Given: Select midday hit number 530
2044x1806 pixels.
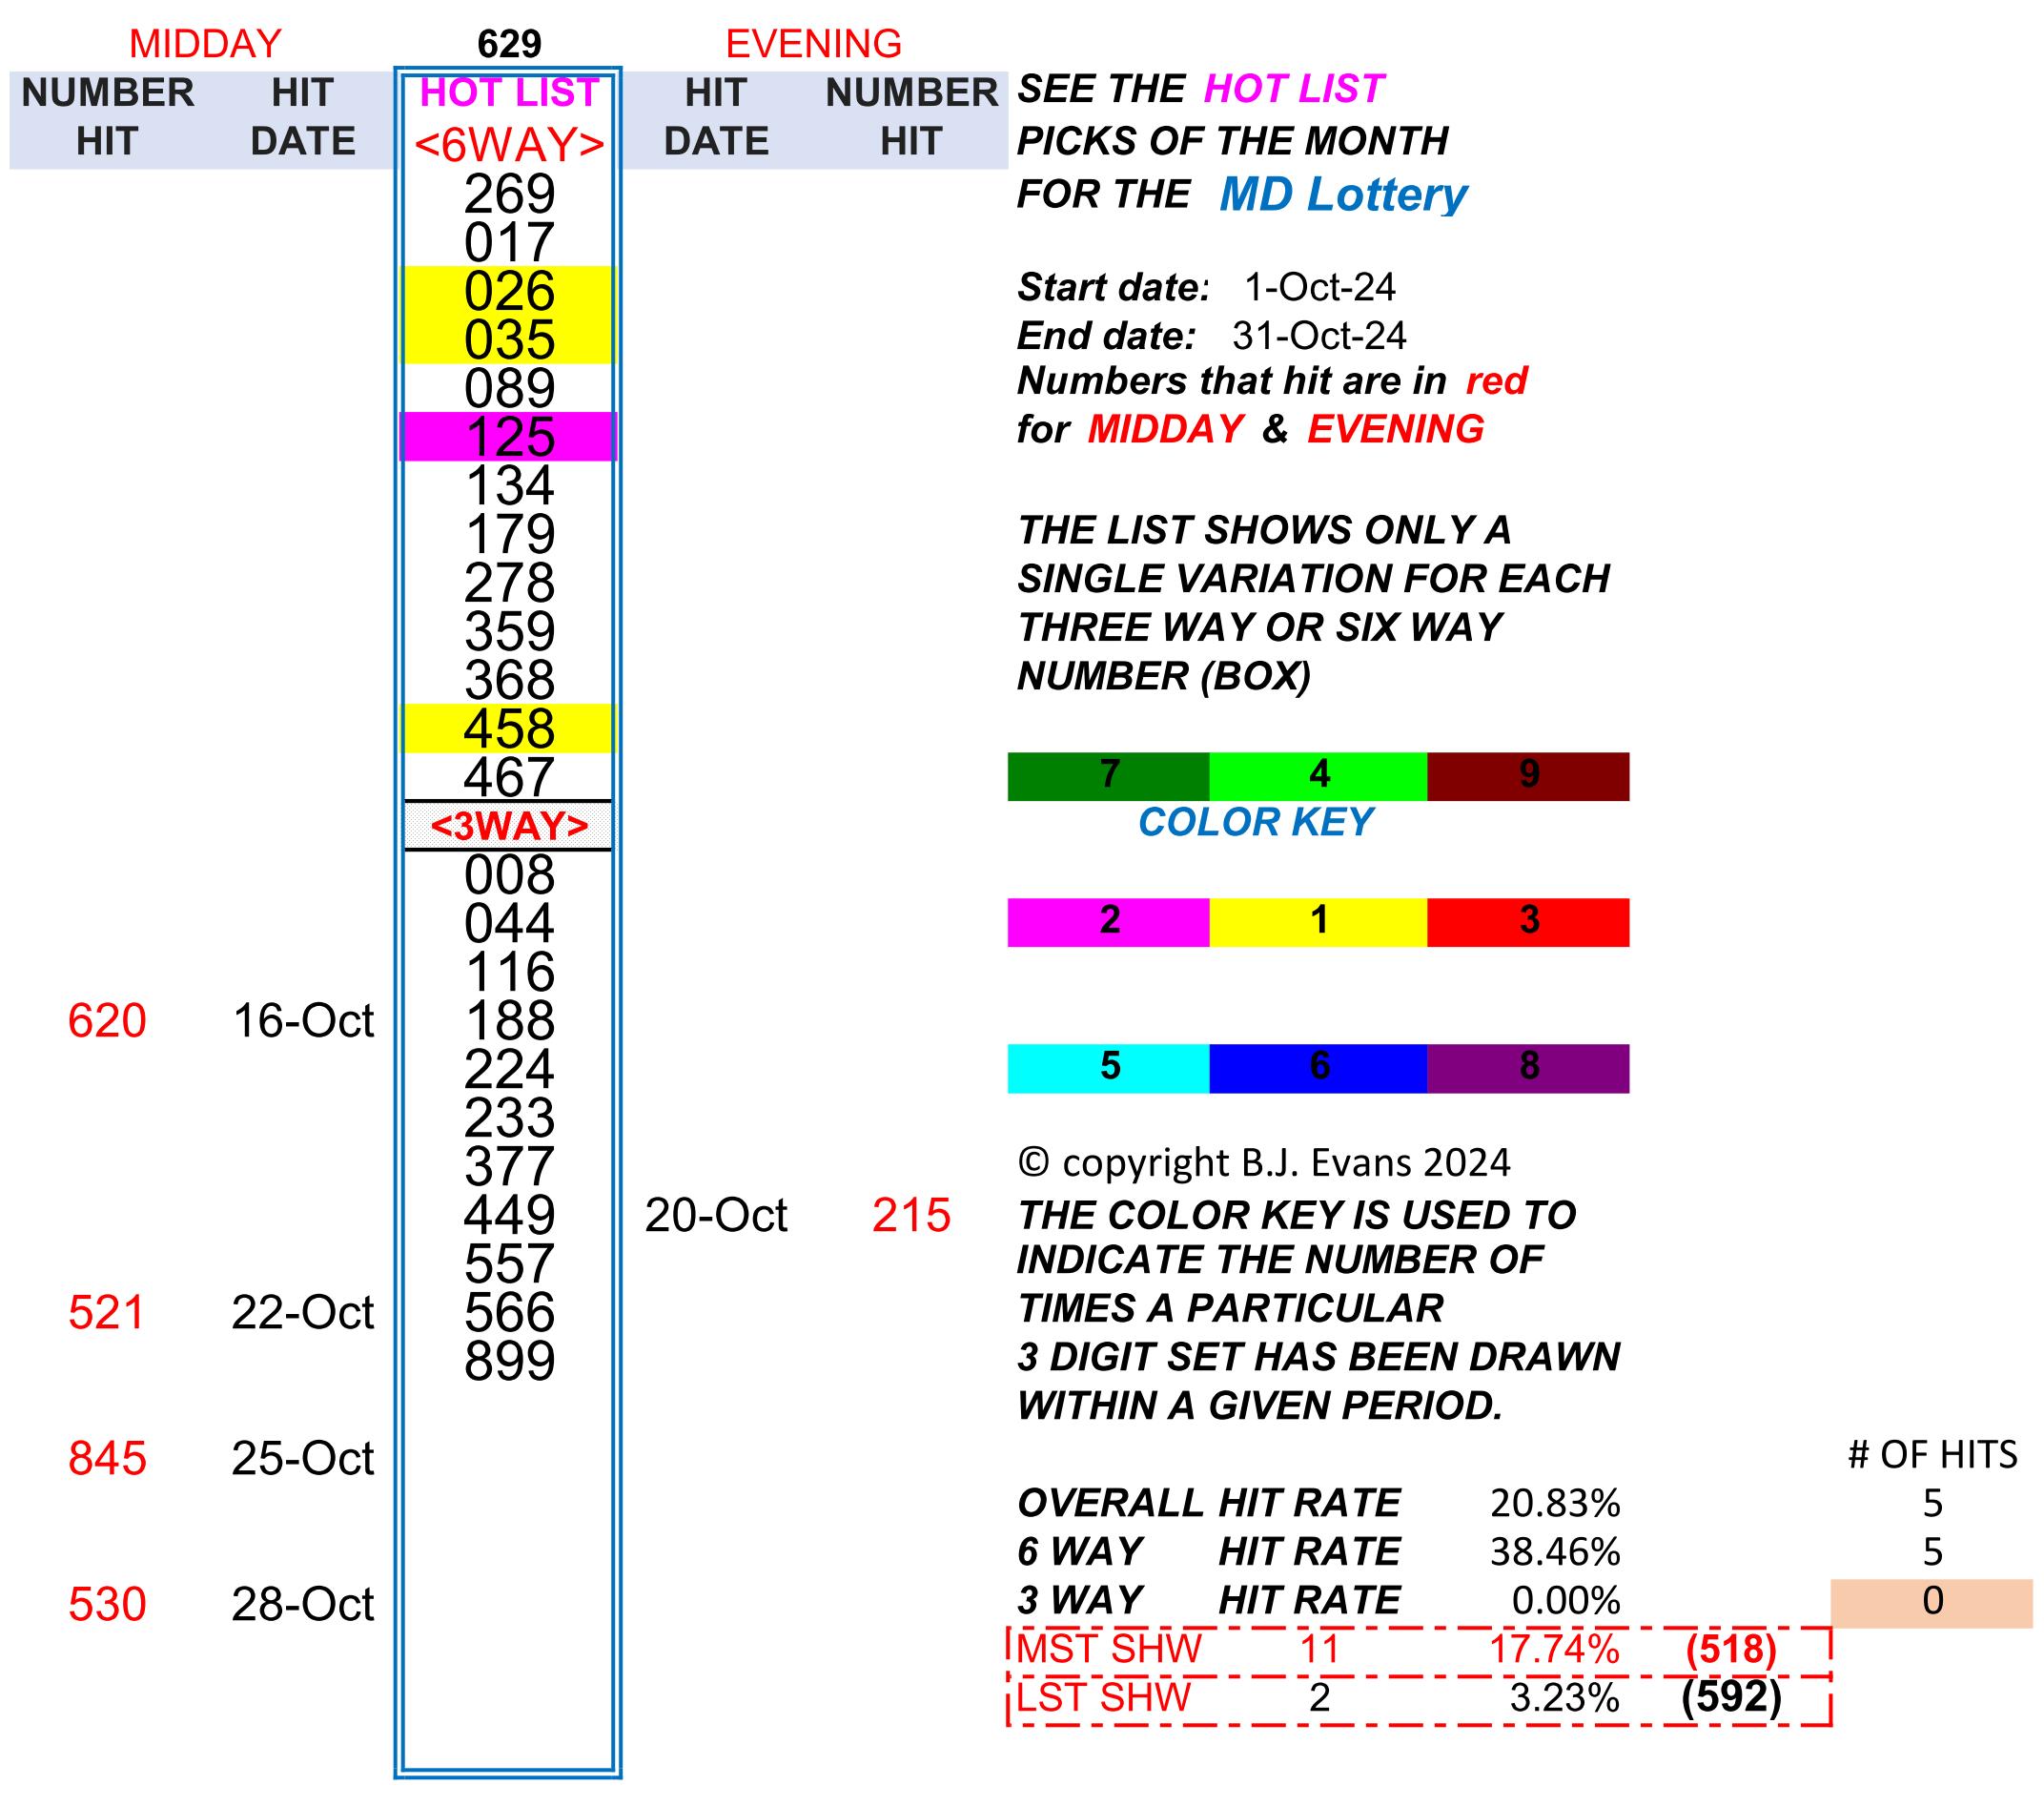Looking at the screenshot, I should click(107, 1604).
